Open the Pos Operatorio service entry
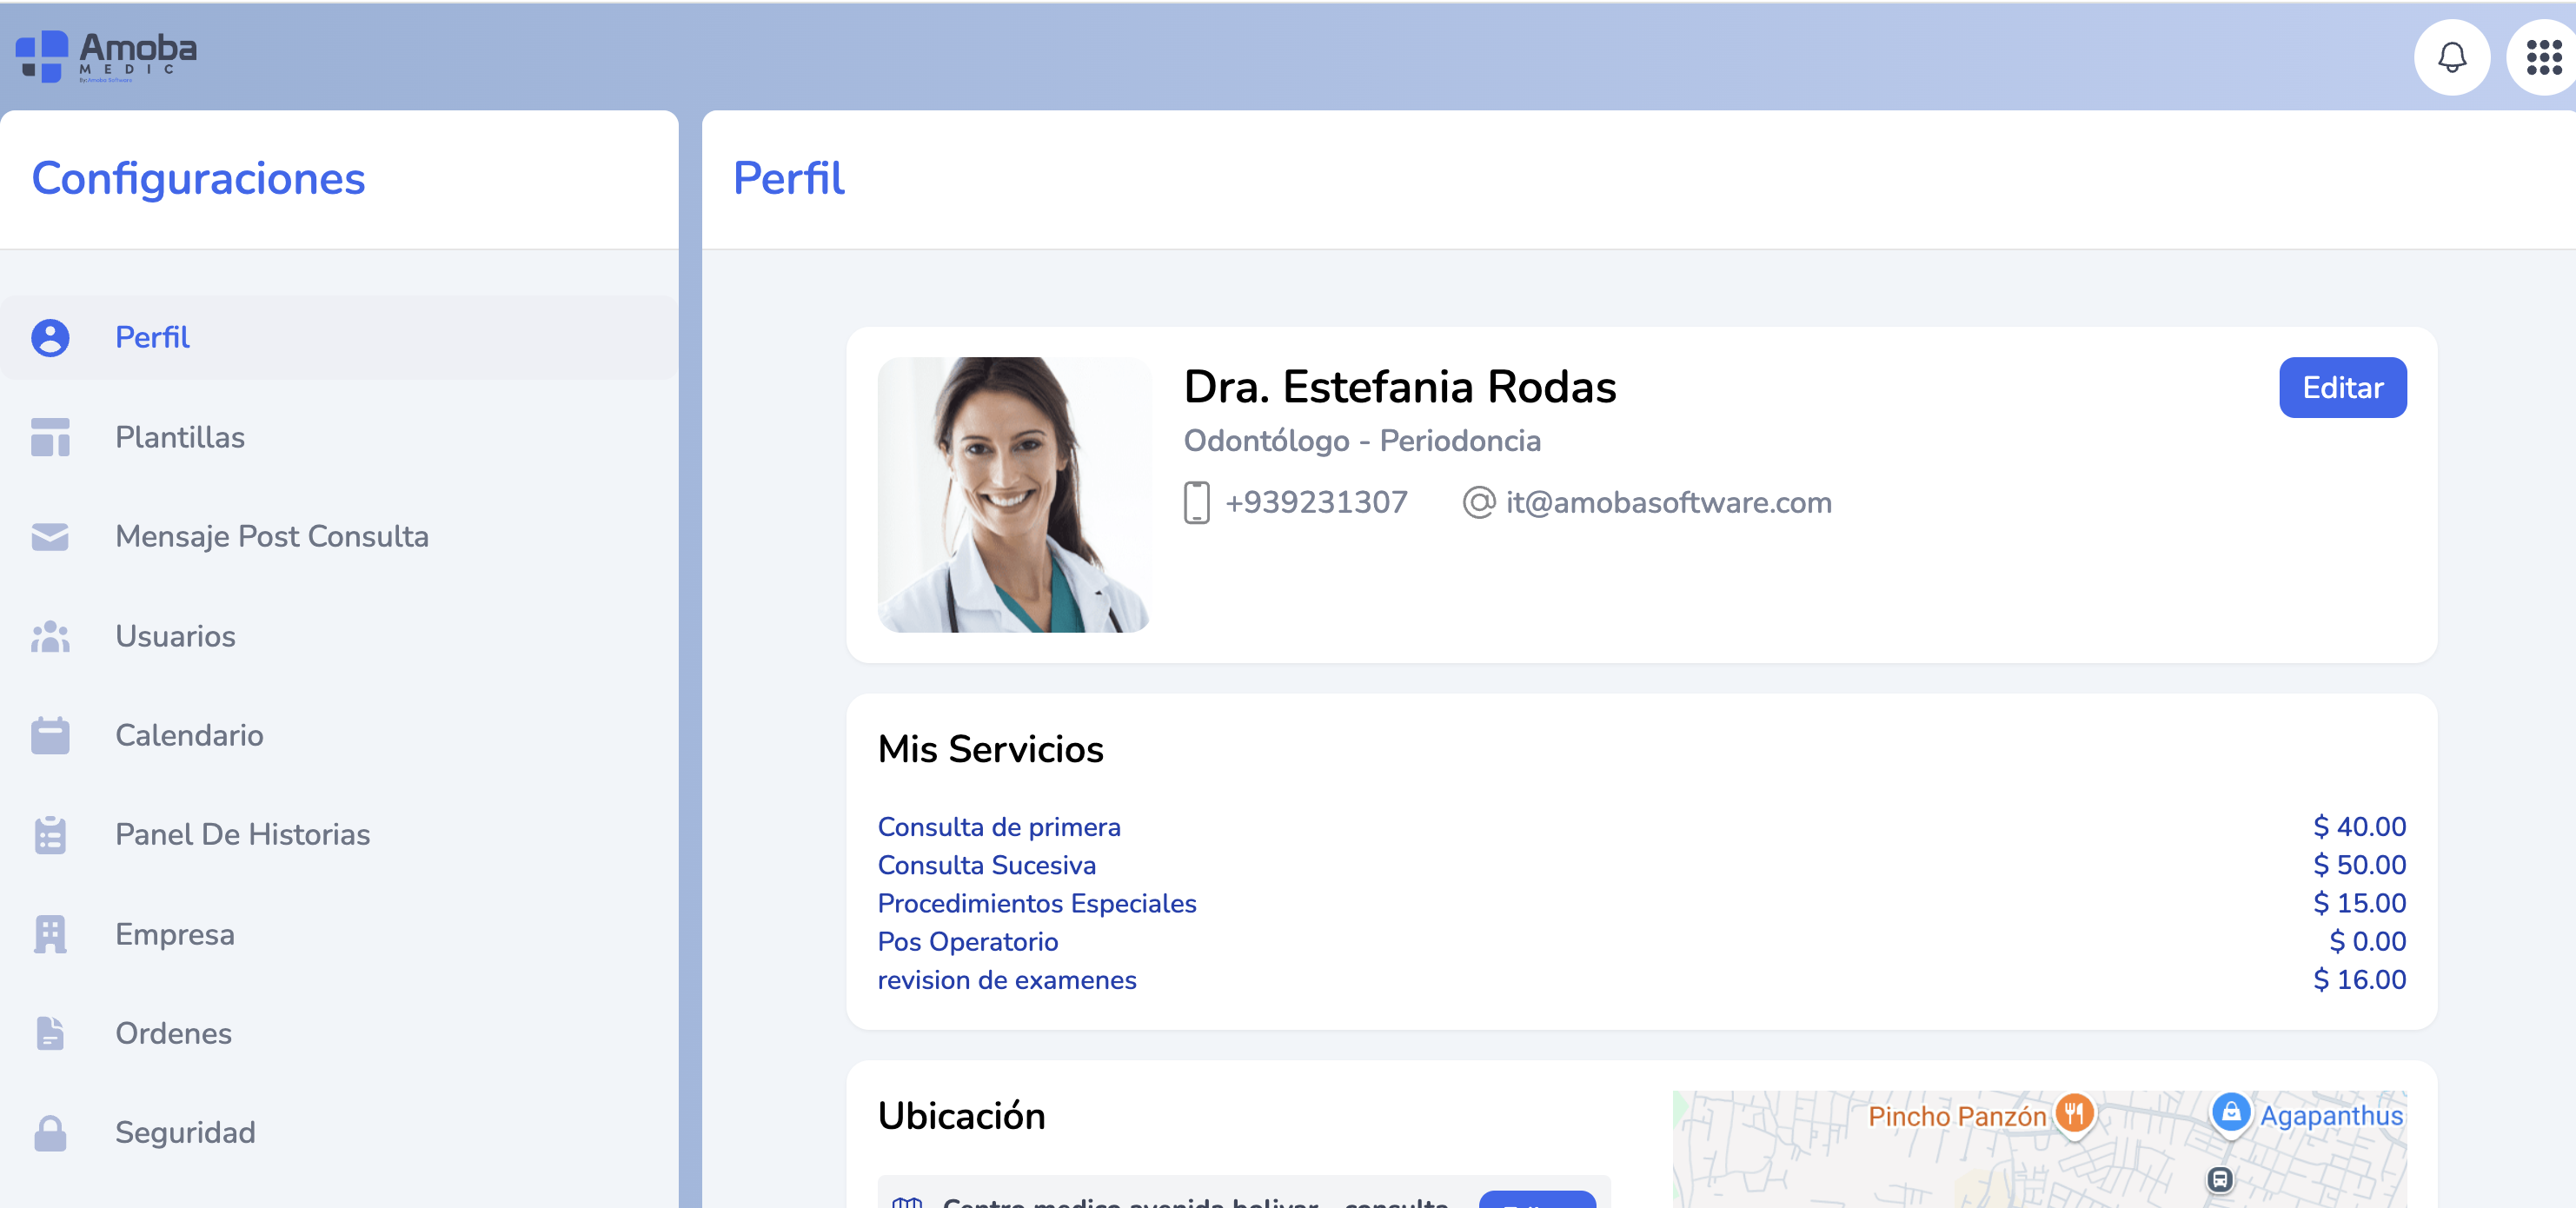Screen dimensions: 2576x1208 tap(967, 941)
